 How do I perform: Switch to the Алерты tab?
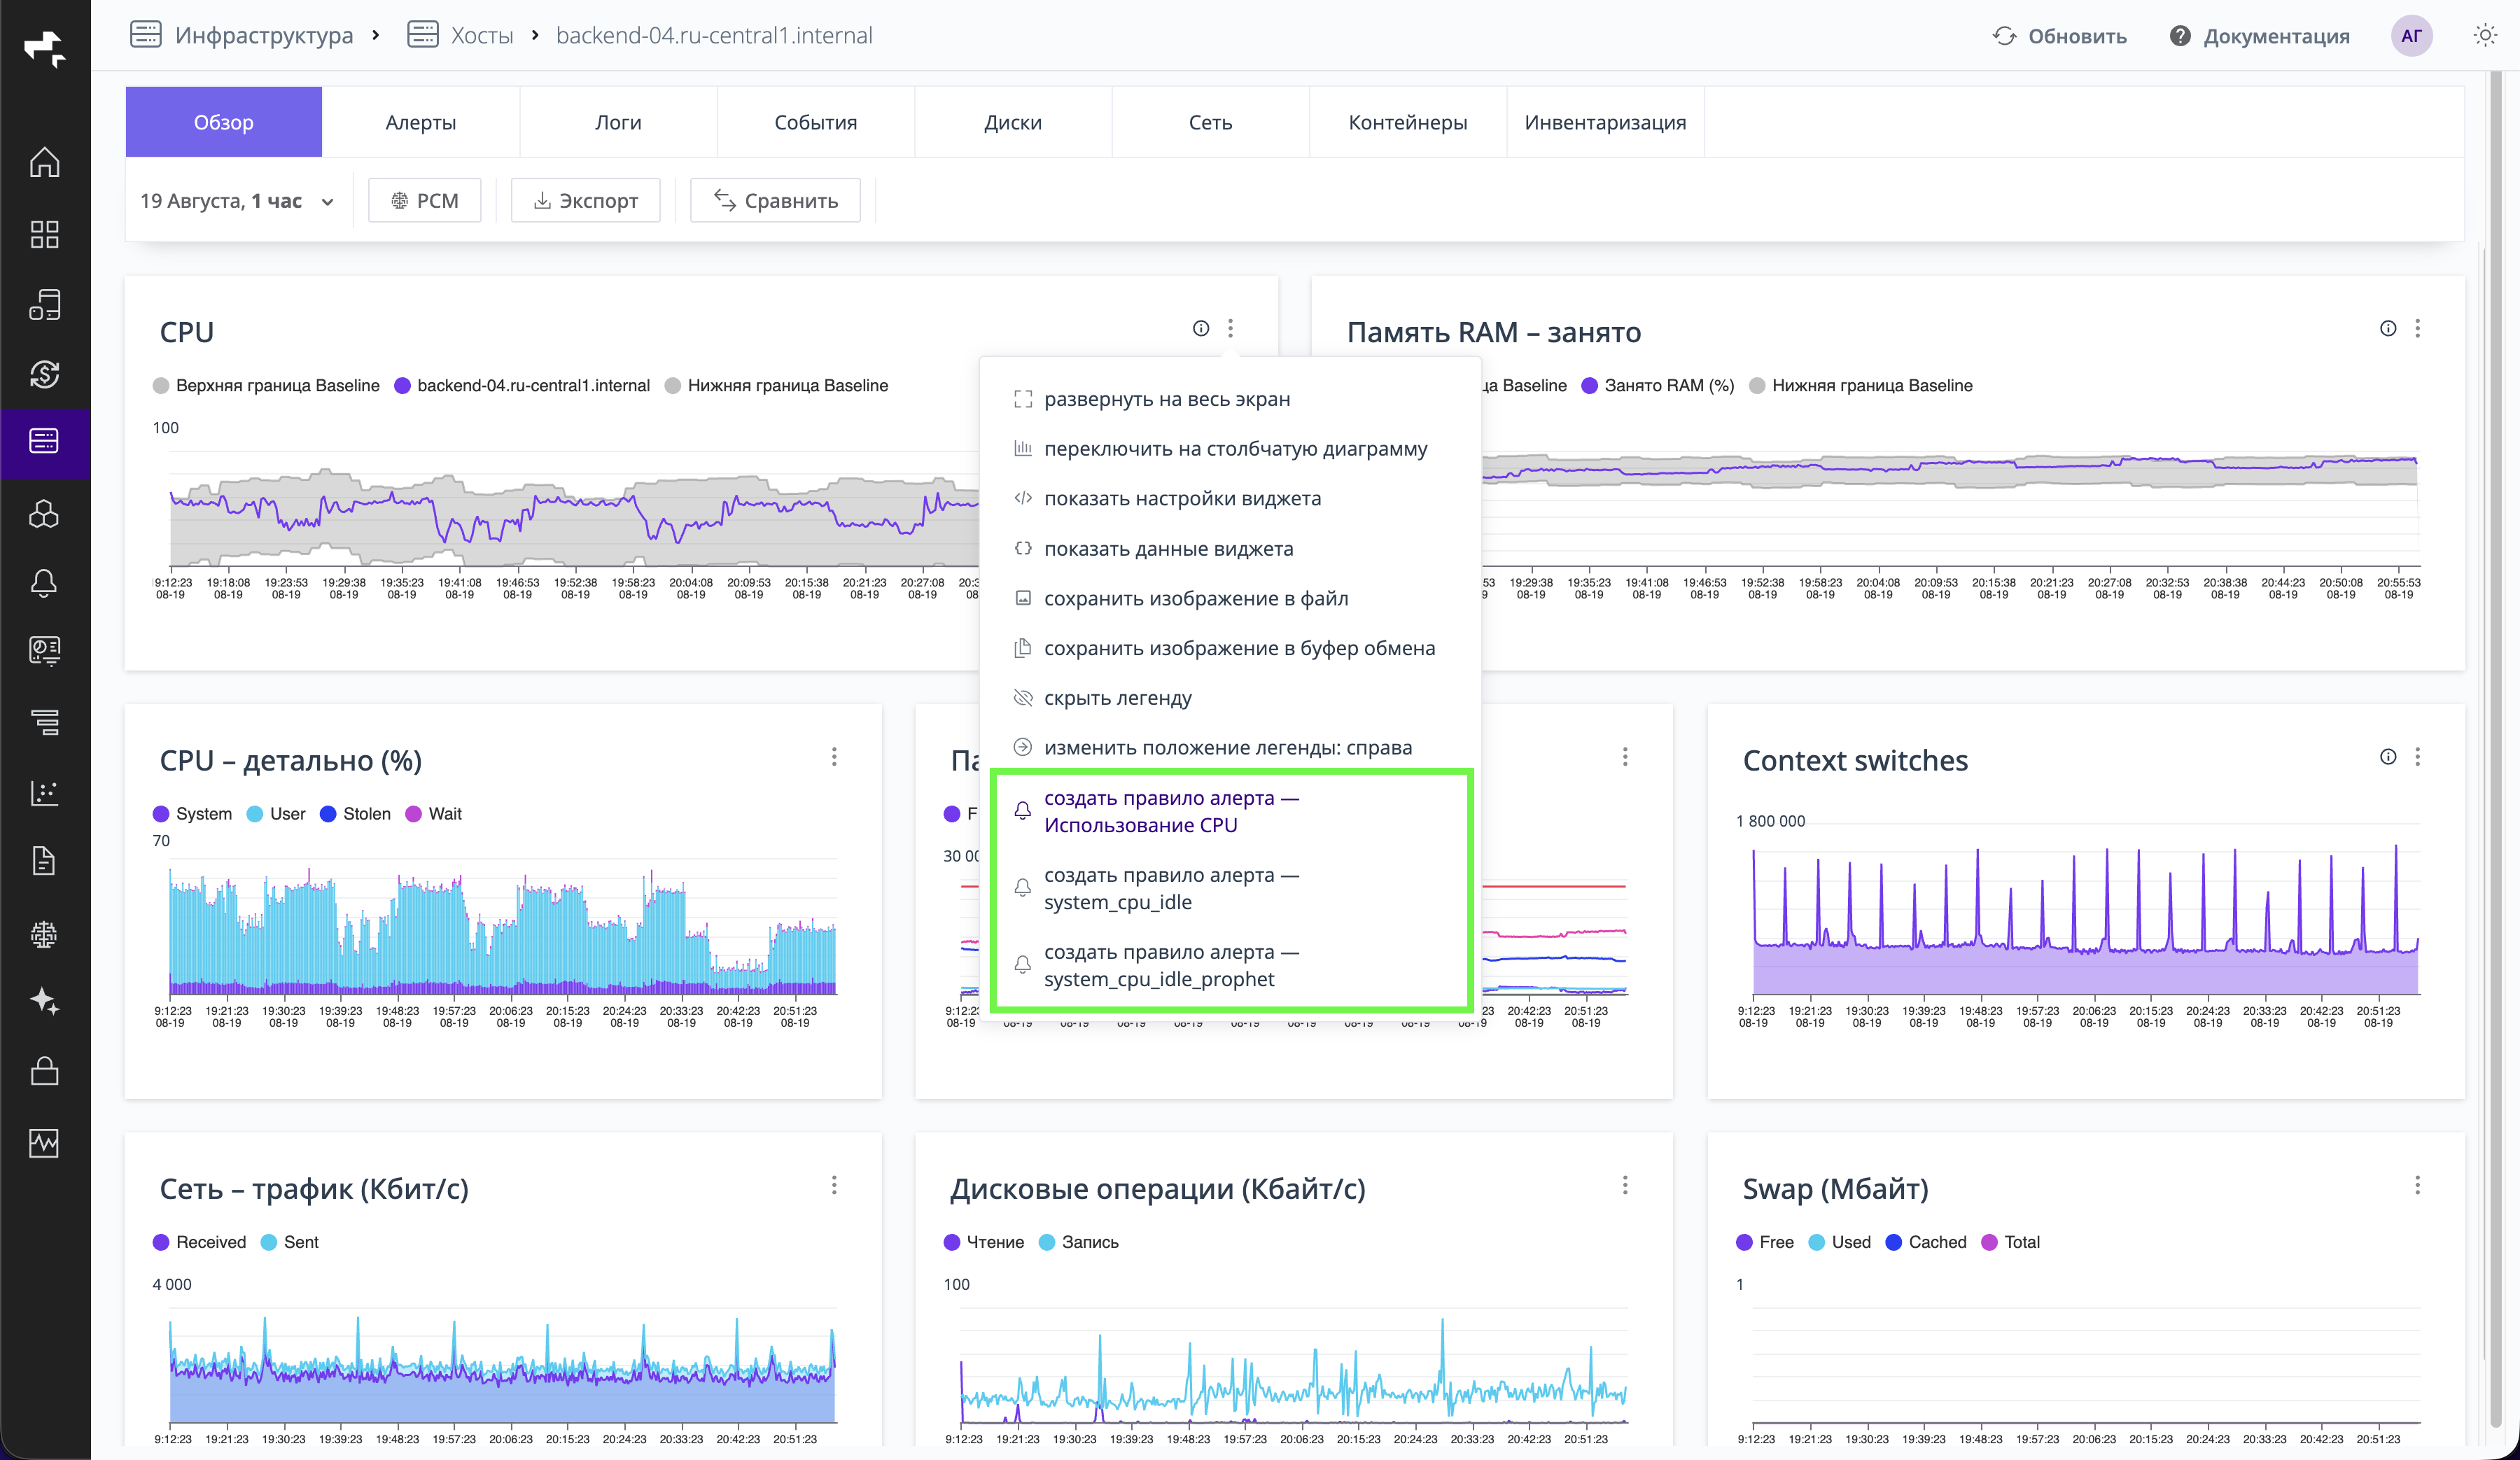(x=421, y=122)
